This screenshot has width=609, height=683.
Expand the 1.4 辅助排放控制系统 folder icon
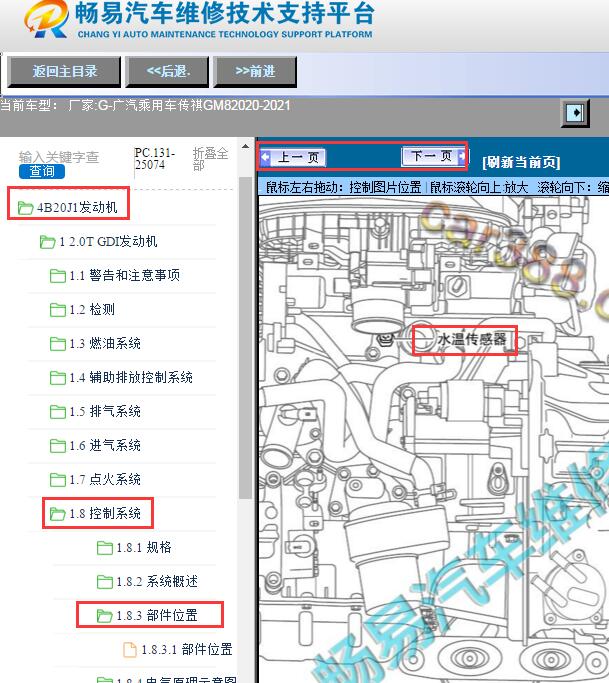click(58, 378)
